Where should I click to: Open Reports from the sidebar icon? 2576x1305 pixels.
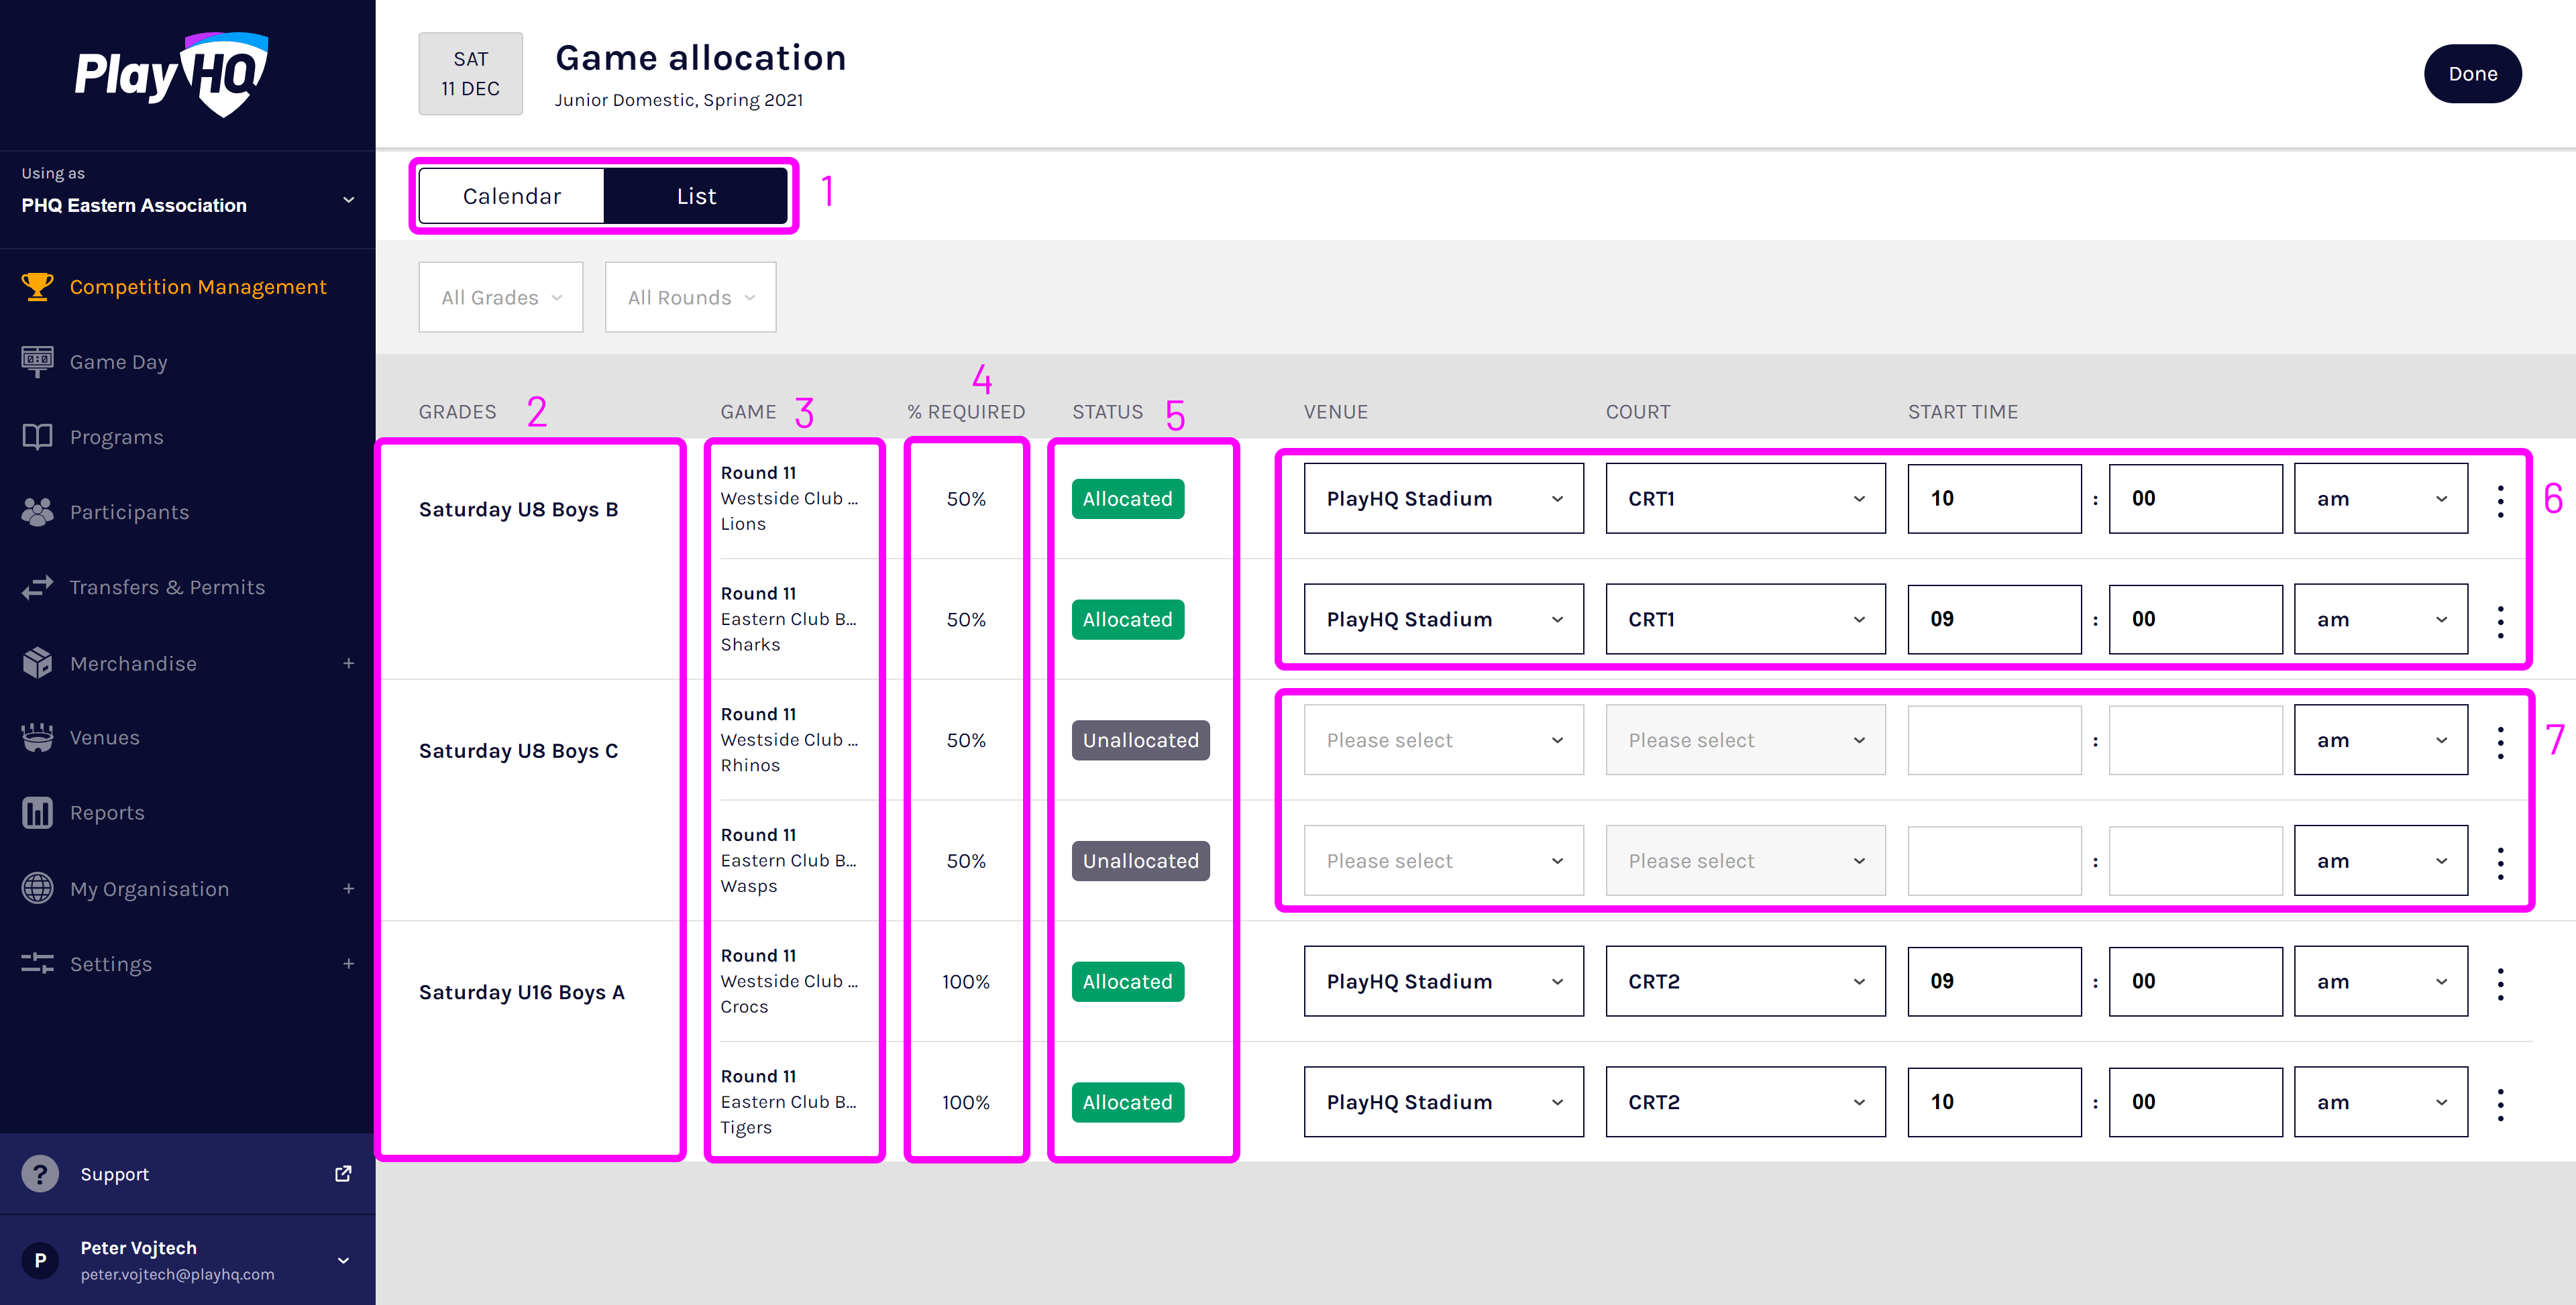37,812
